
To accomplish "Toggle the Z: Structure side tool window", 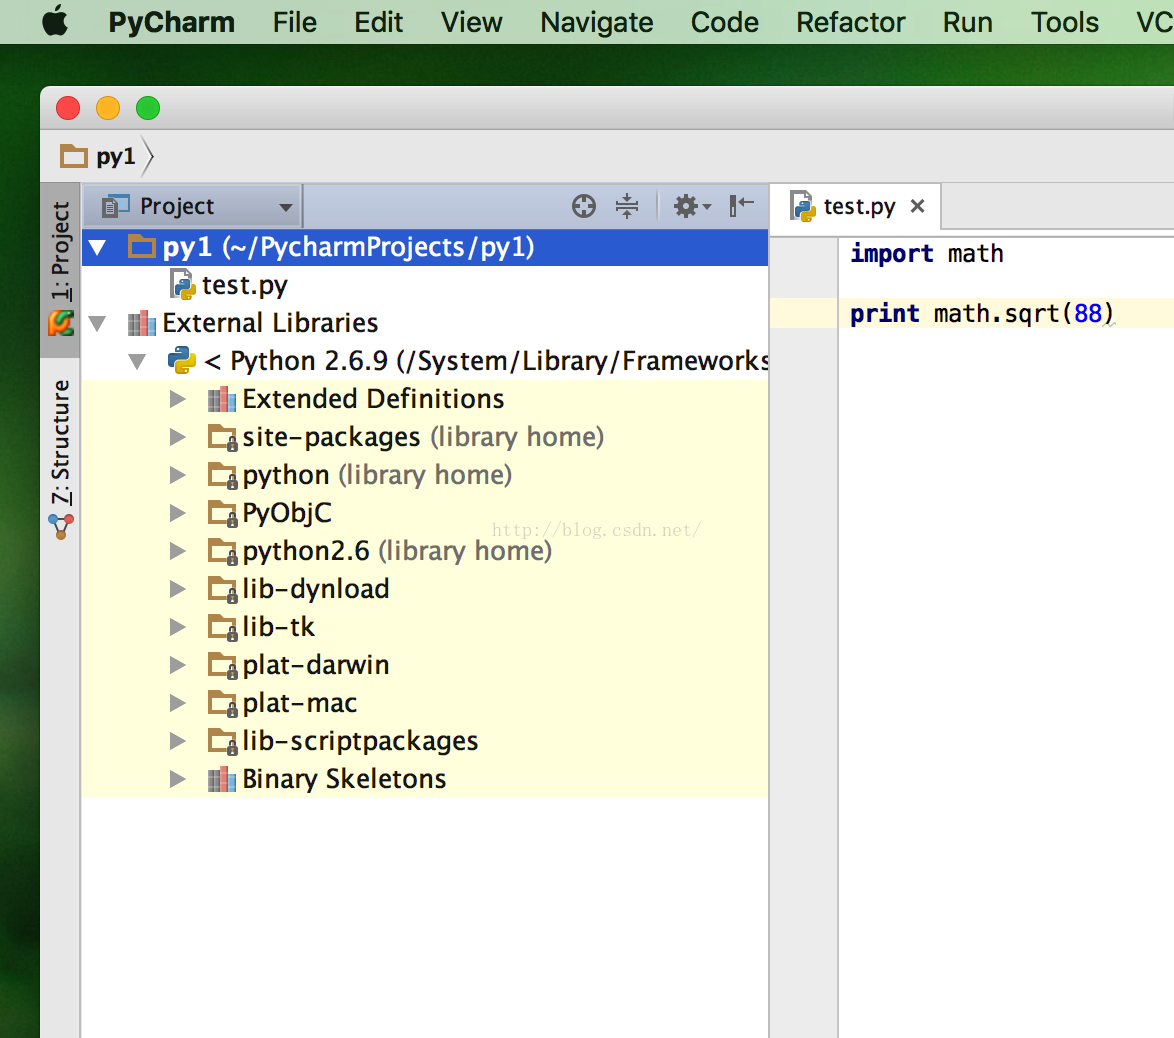I will click(61, 458).
